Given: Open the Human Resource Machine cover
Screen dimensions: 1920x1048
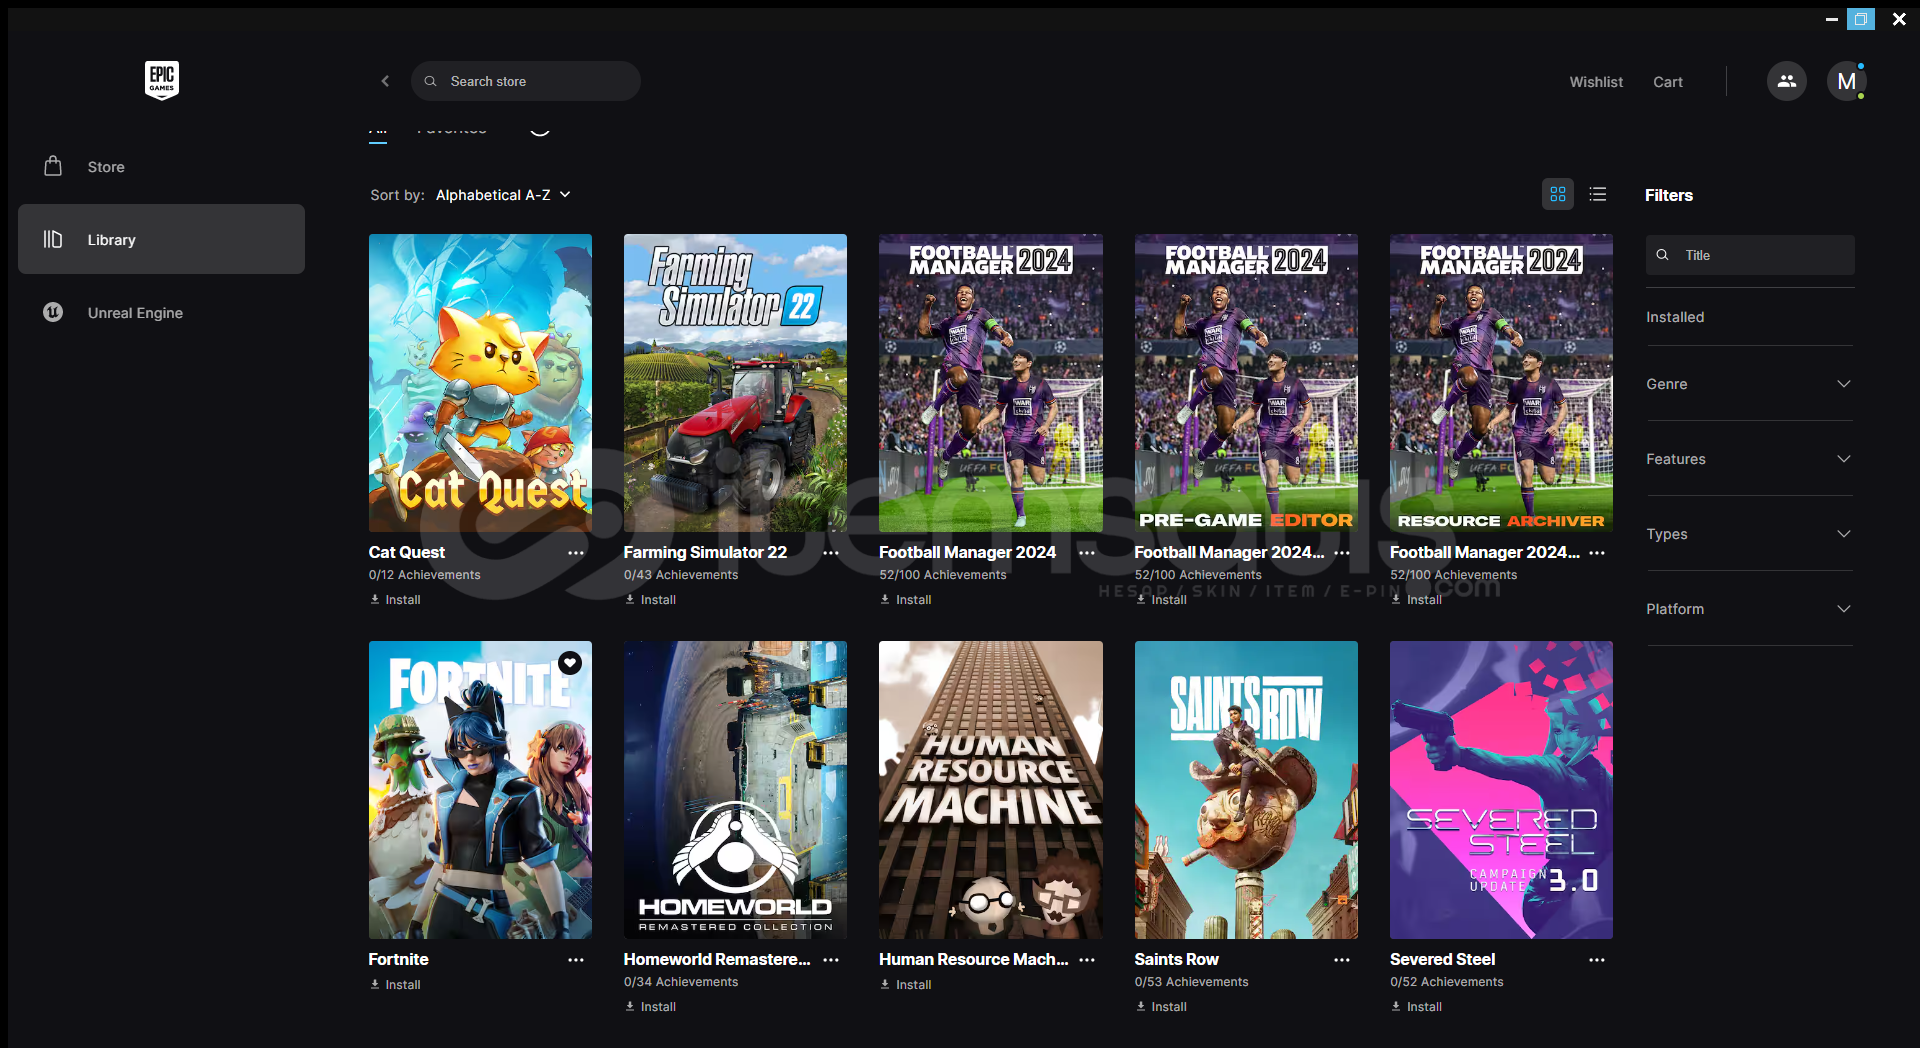Looking at the screenshot, I should (x=991, y=790).
